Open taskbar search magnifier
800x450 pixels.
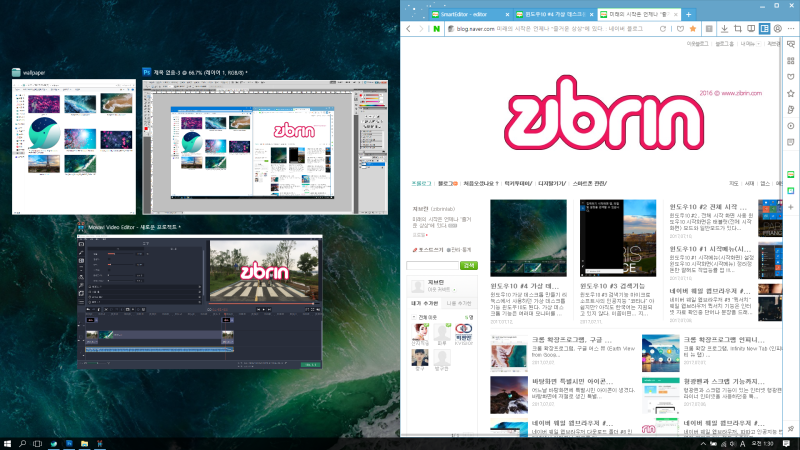point(22,444)
